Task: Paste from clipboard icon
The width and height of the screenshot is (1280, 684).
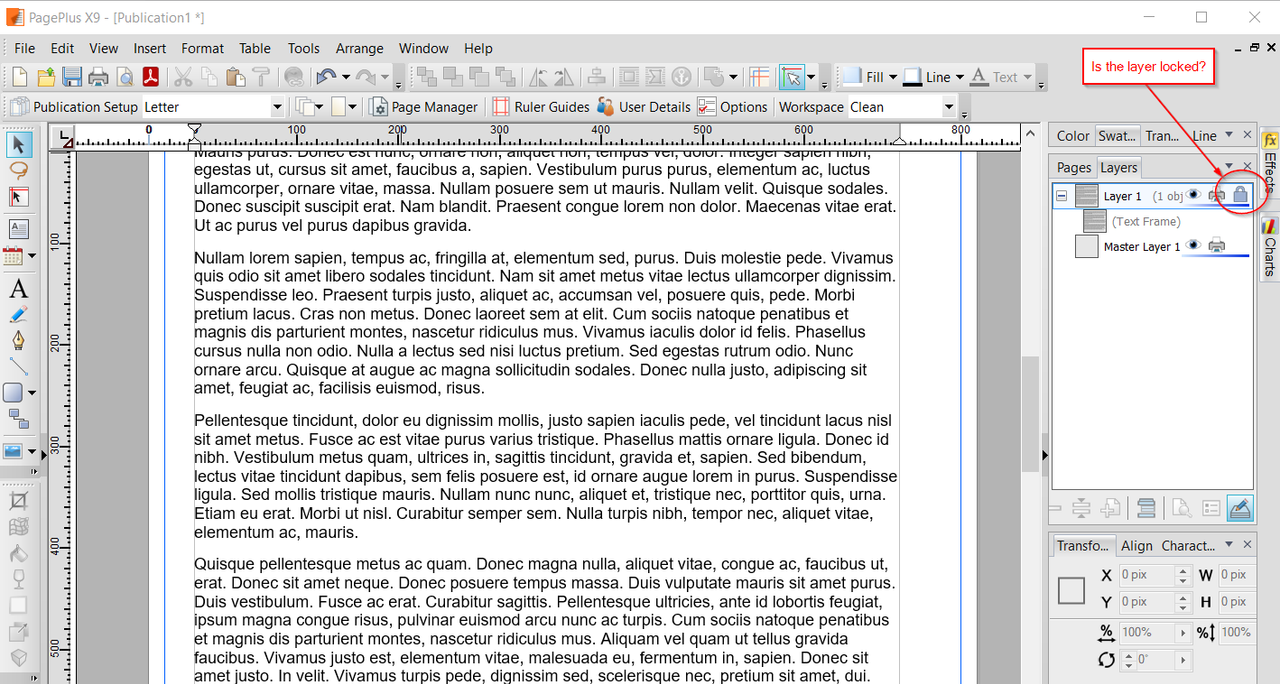Action: click(x=235, y=77)
